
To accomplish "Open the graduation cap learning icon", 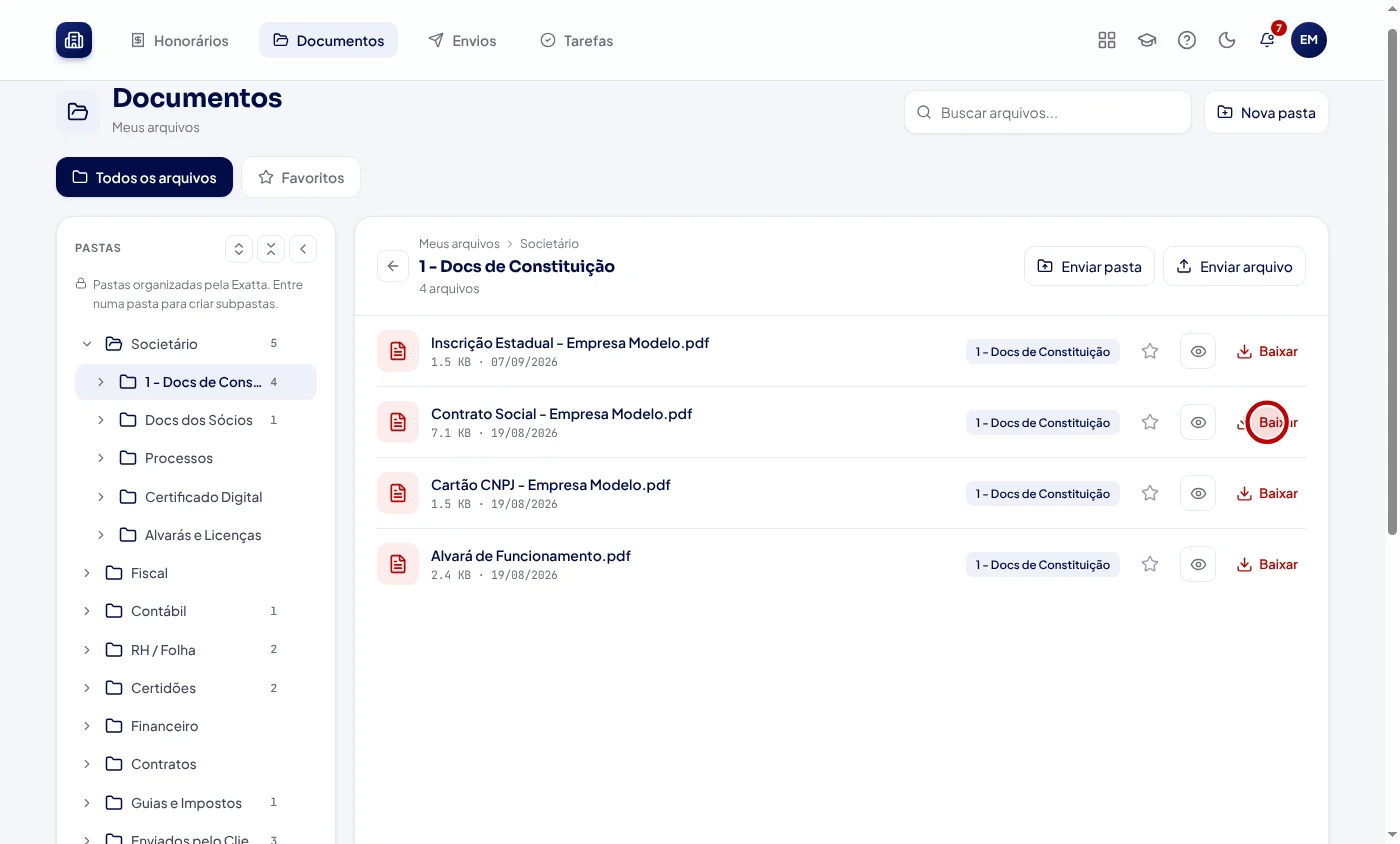I will point(1147,40).
